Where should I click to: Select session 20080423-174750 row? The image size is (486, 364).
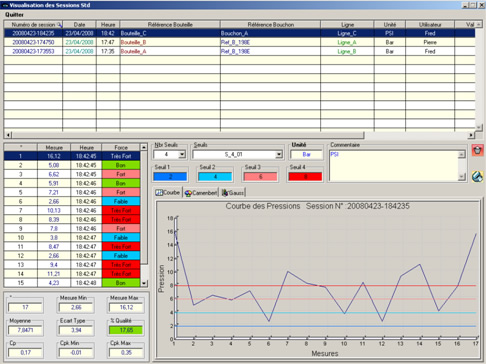pyautogui.click(x=239, y=42)
